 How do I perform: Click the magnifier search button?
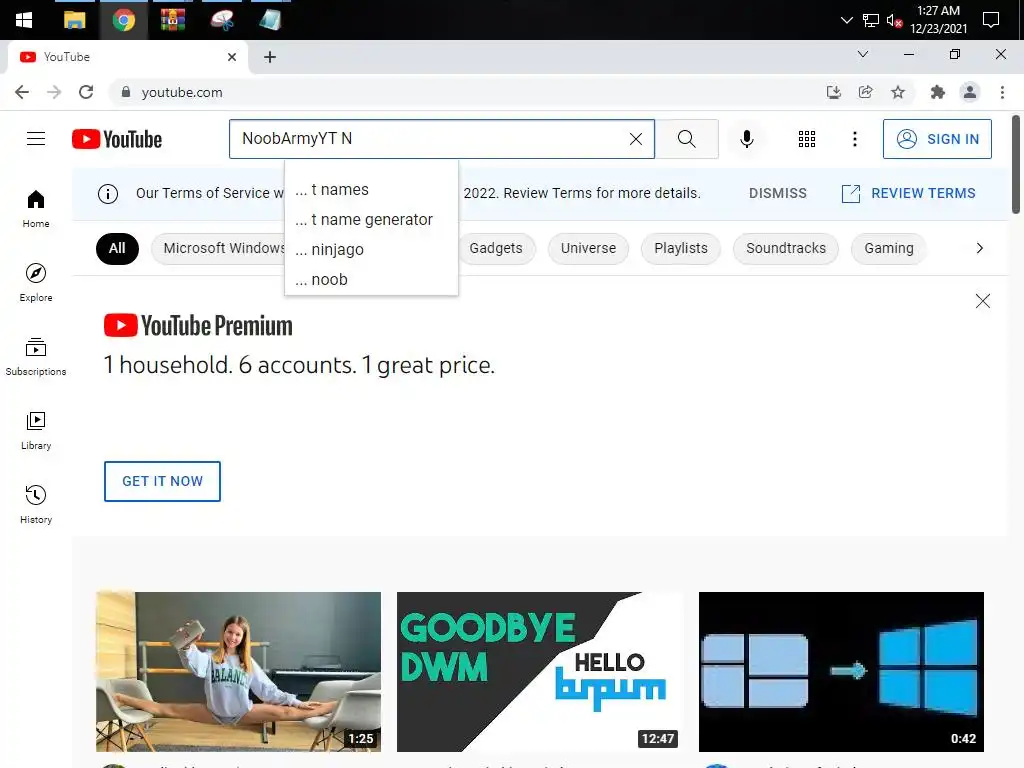(x=686, y=138)
